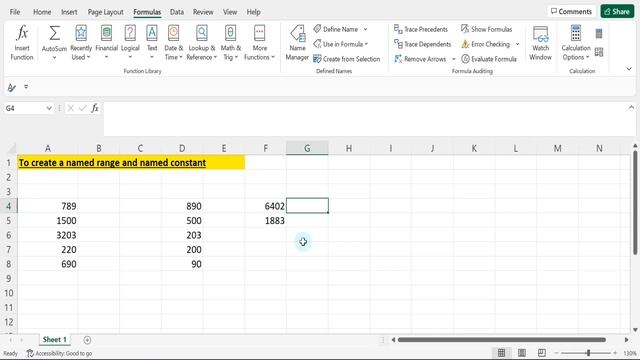The height and width of the screenshot is (360, 640).
Task: Click the Select All corner triangle
Action: [x=11, y=148]
